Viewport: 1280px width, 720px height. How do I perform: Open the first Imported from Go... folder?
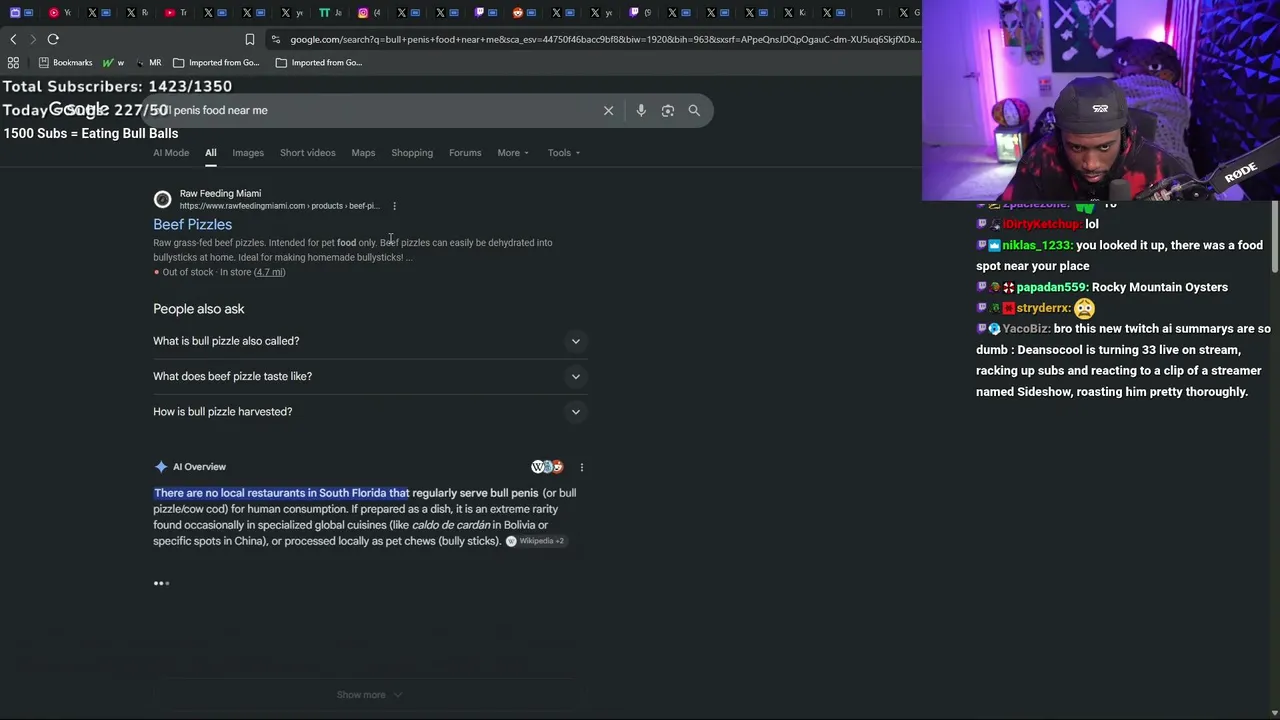point(216,62)
